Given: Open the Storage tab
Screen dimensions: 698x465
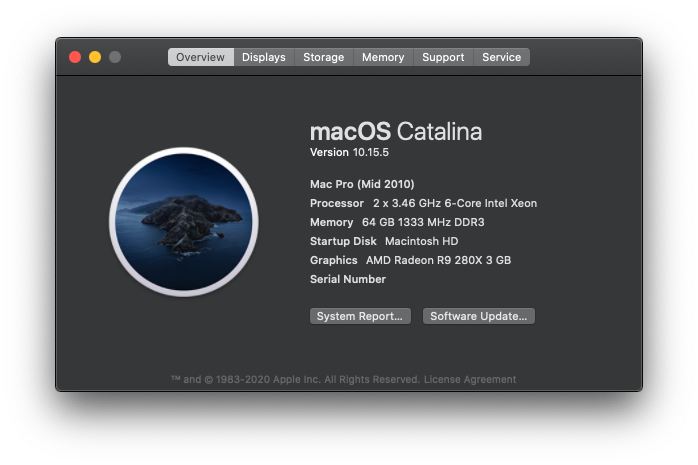Looking at the screenshot, I should [324, 57].
